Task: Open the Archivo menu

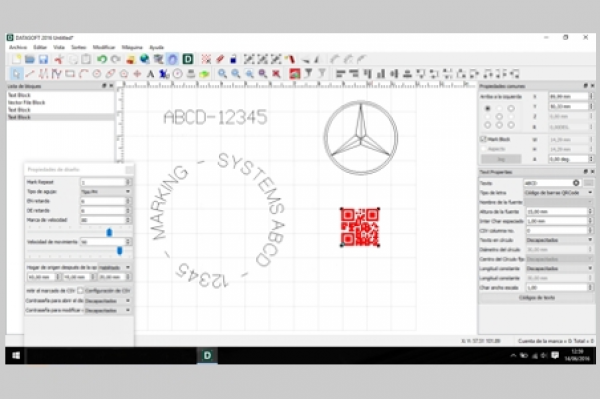Action: point(18,47)
